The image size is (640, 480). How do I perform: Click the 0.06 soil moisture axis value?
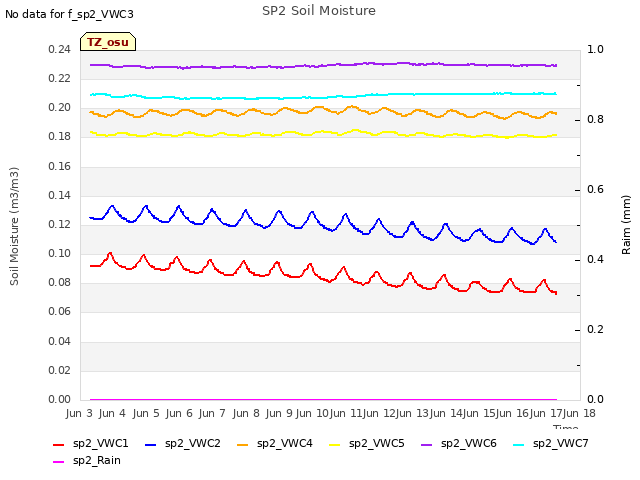[x=60, y=312]
